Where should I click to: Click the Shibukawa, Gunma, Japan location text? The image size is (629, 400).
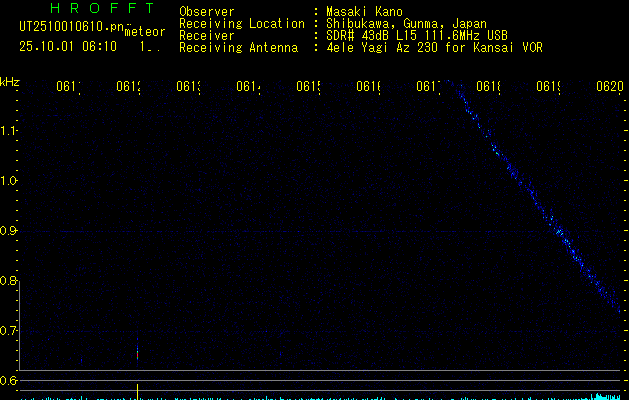(406, 23)
